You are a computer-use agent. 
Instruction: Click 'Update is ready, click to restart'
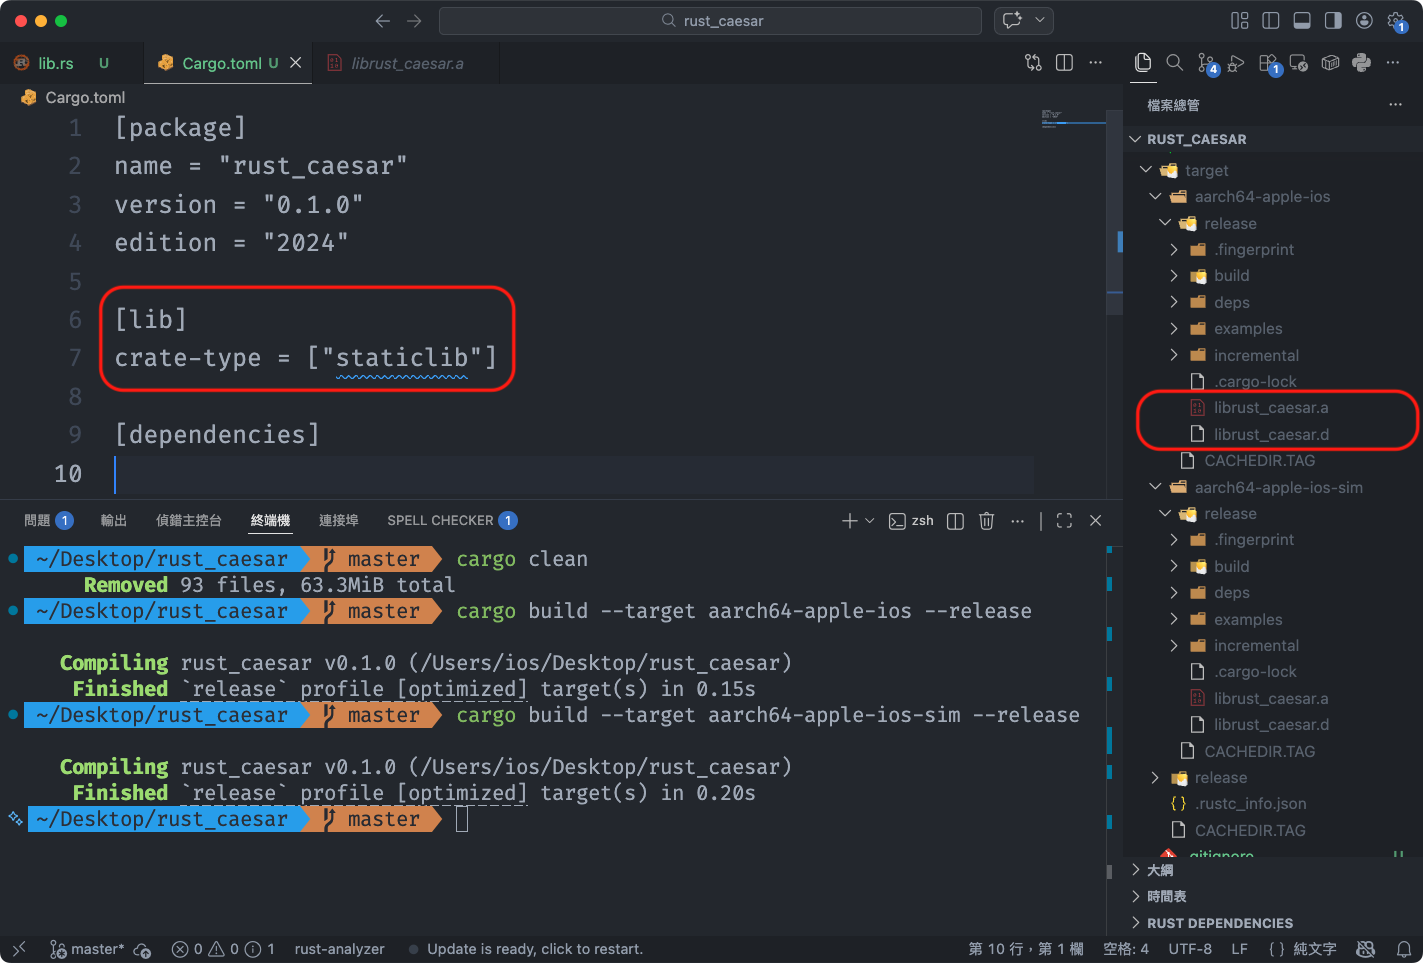[x=534, y=949]
